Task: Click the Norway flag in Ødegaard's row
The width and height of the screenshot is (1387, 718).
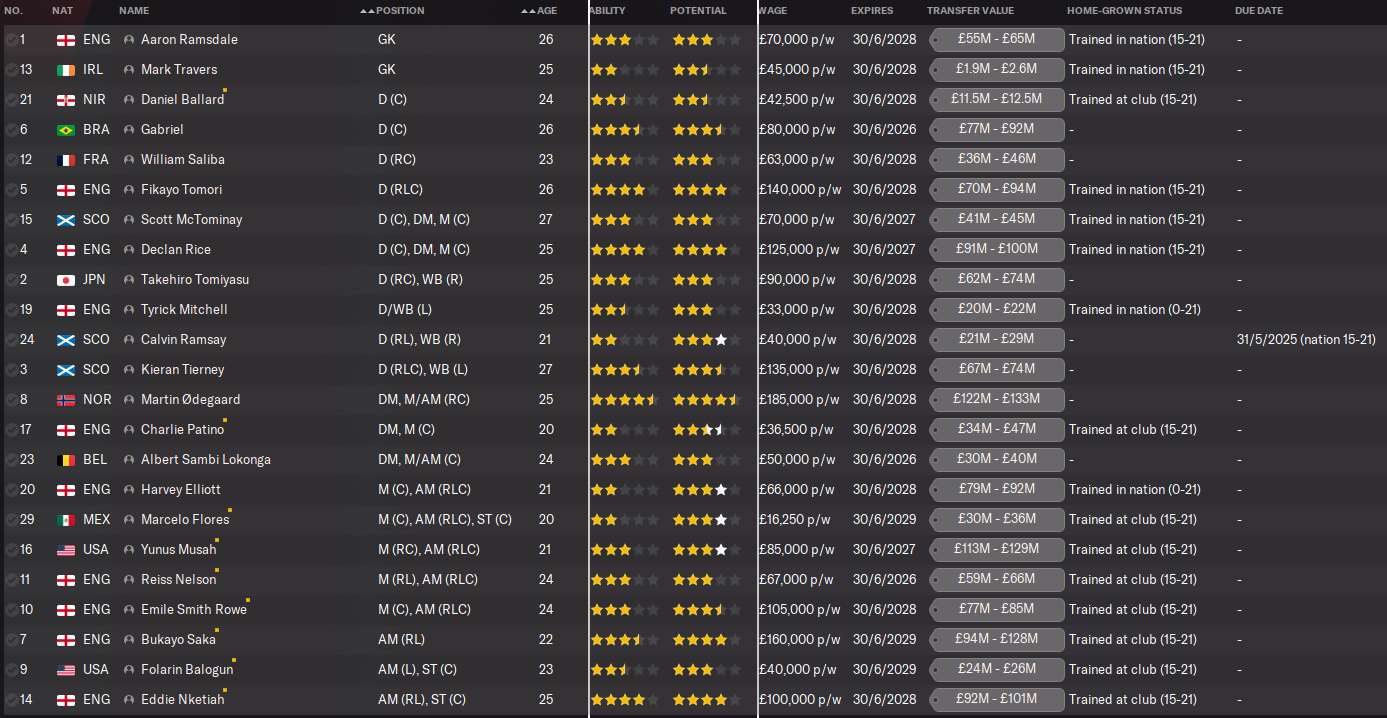Action: [x=66, y=400]
